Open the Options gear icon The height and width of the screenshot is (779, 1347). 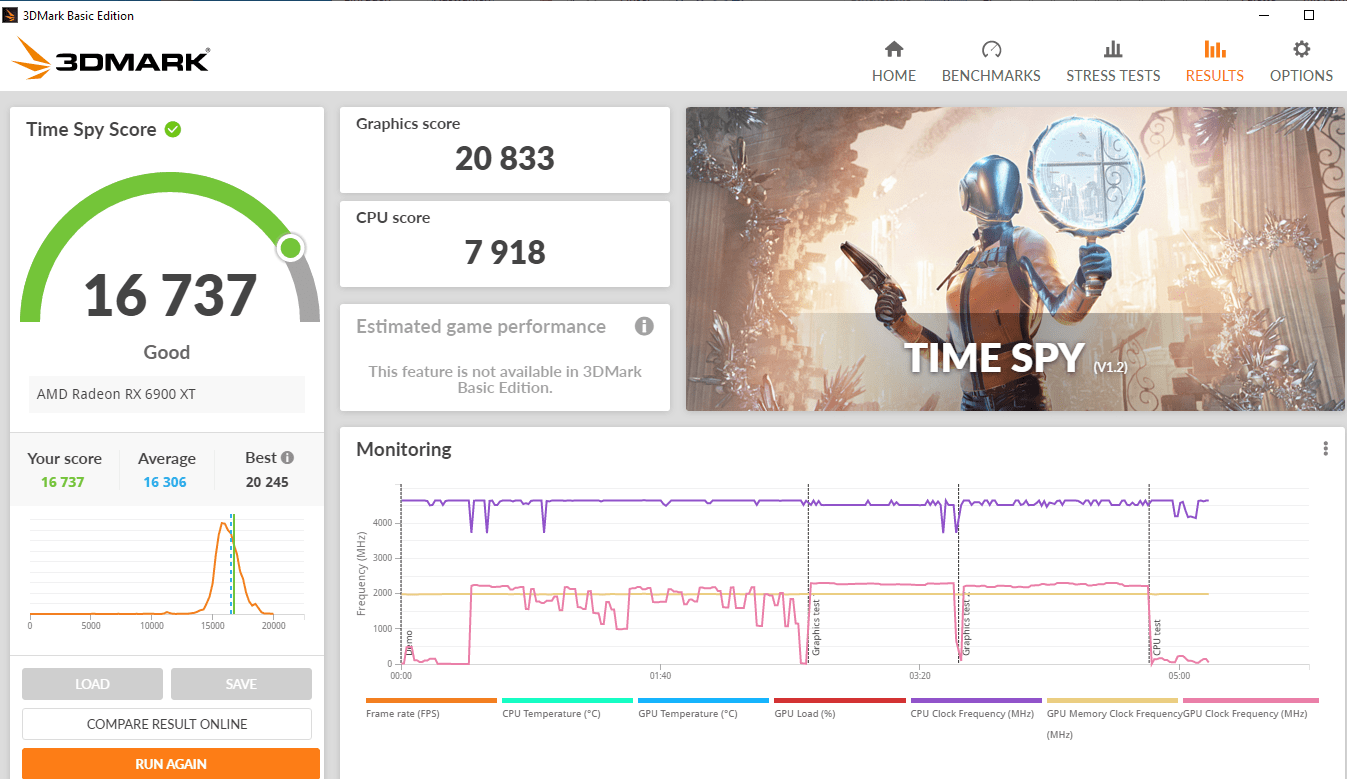1301,49
